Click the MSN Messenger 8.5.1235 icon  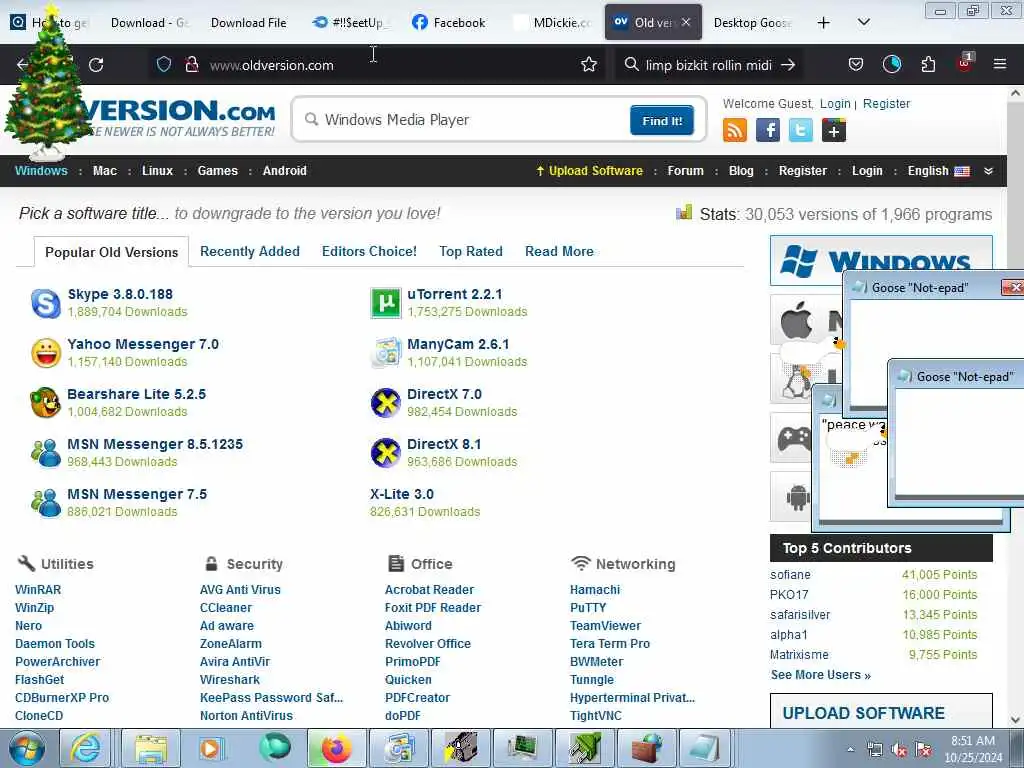tap(46, 453)
